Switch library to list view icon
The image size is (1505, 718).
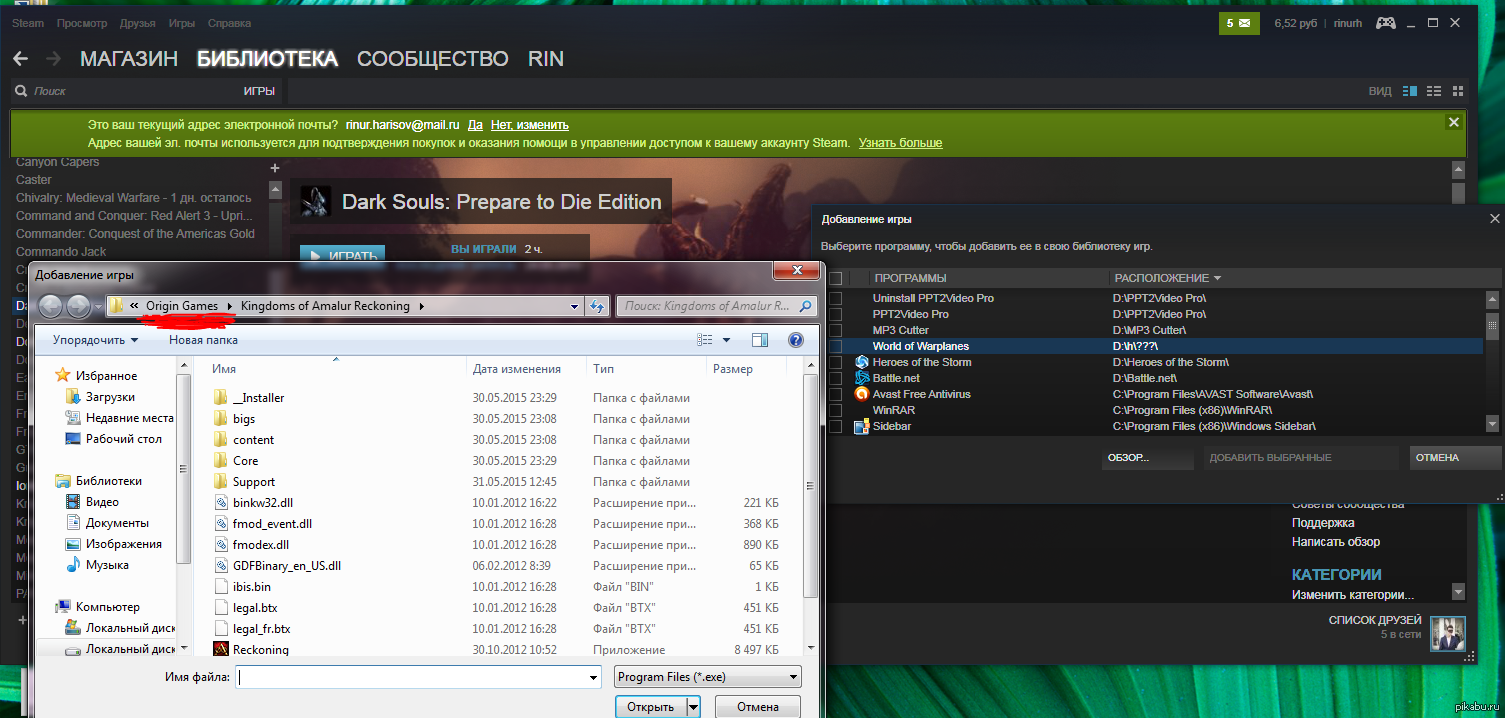tap(1434, 91)
